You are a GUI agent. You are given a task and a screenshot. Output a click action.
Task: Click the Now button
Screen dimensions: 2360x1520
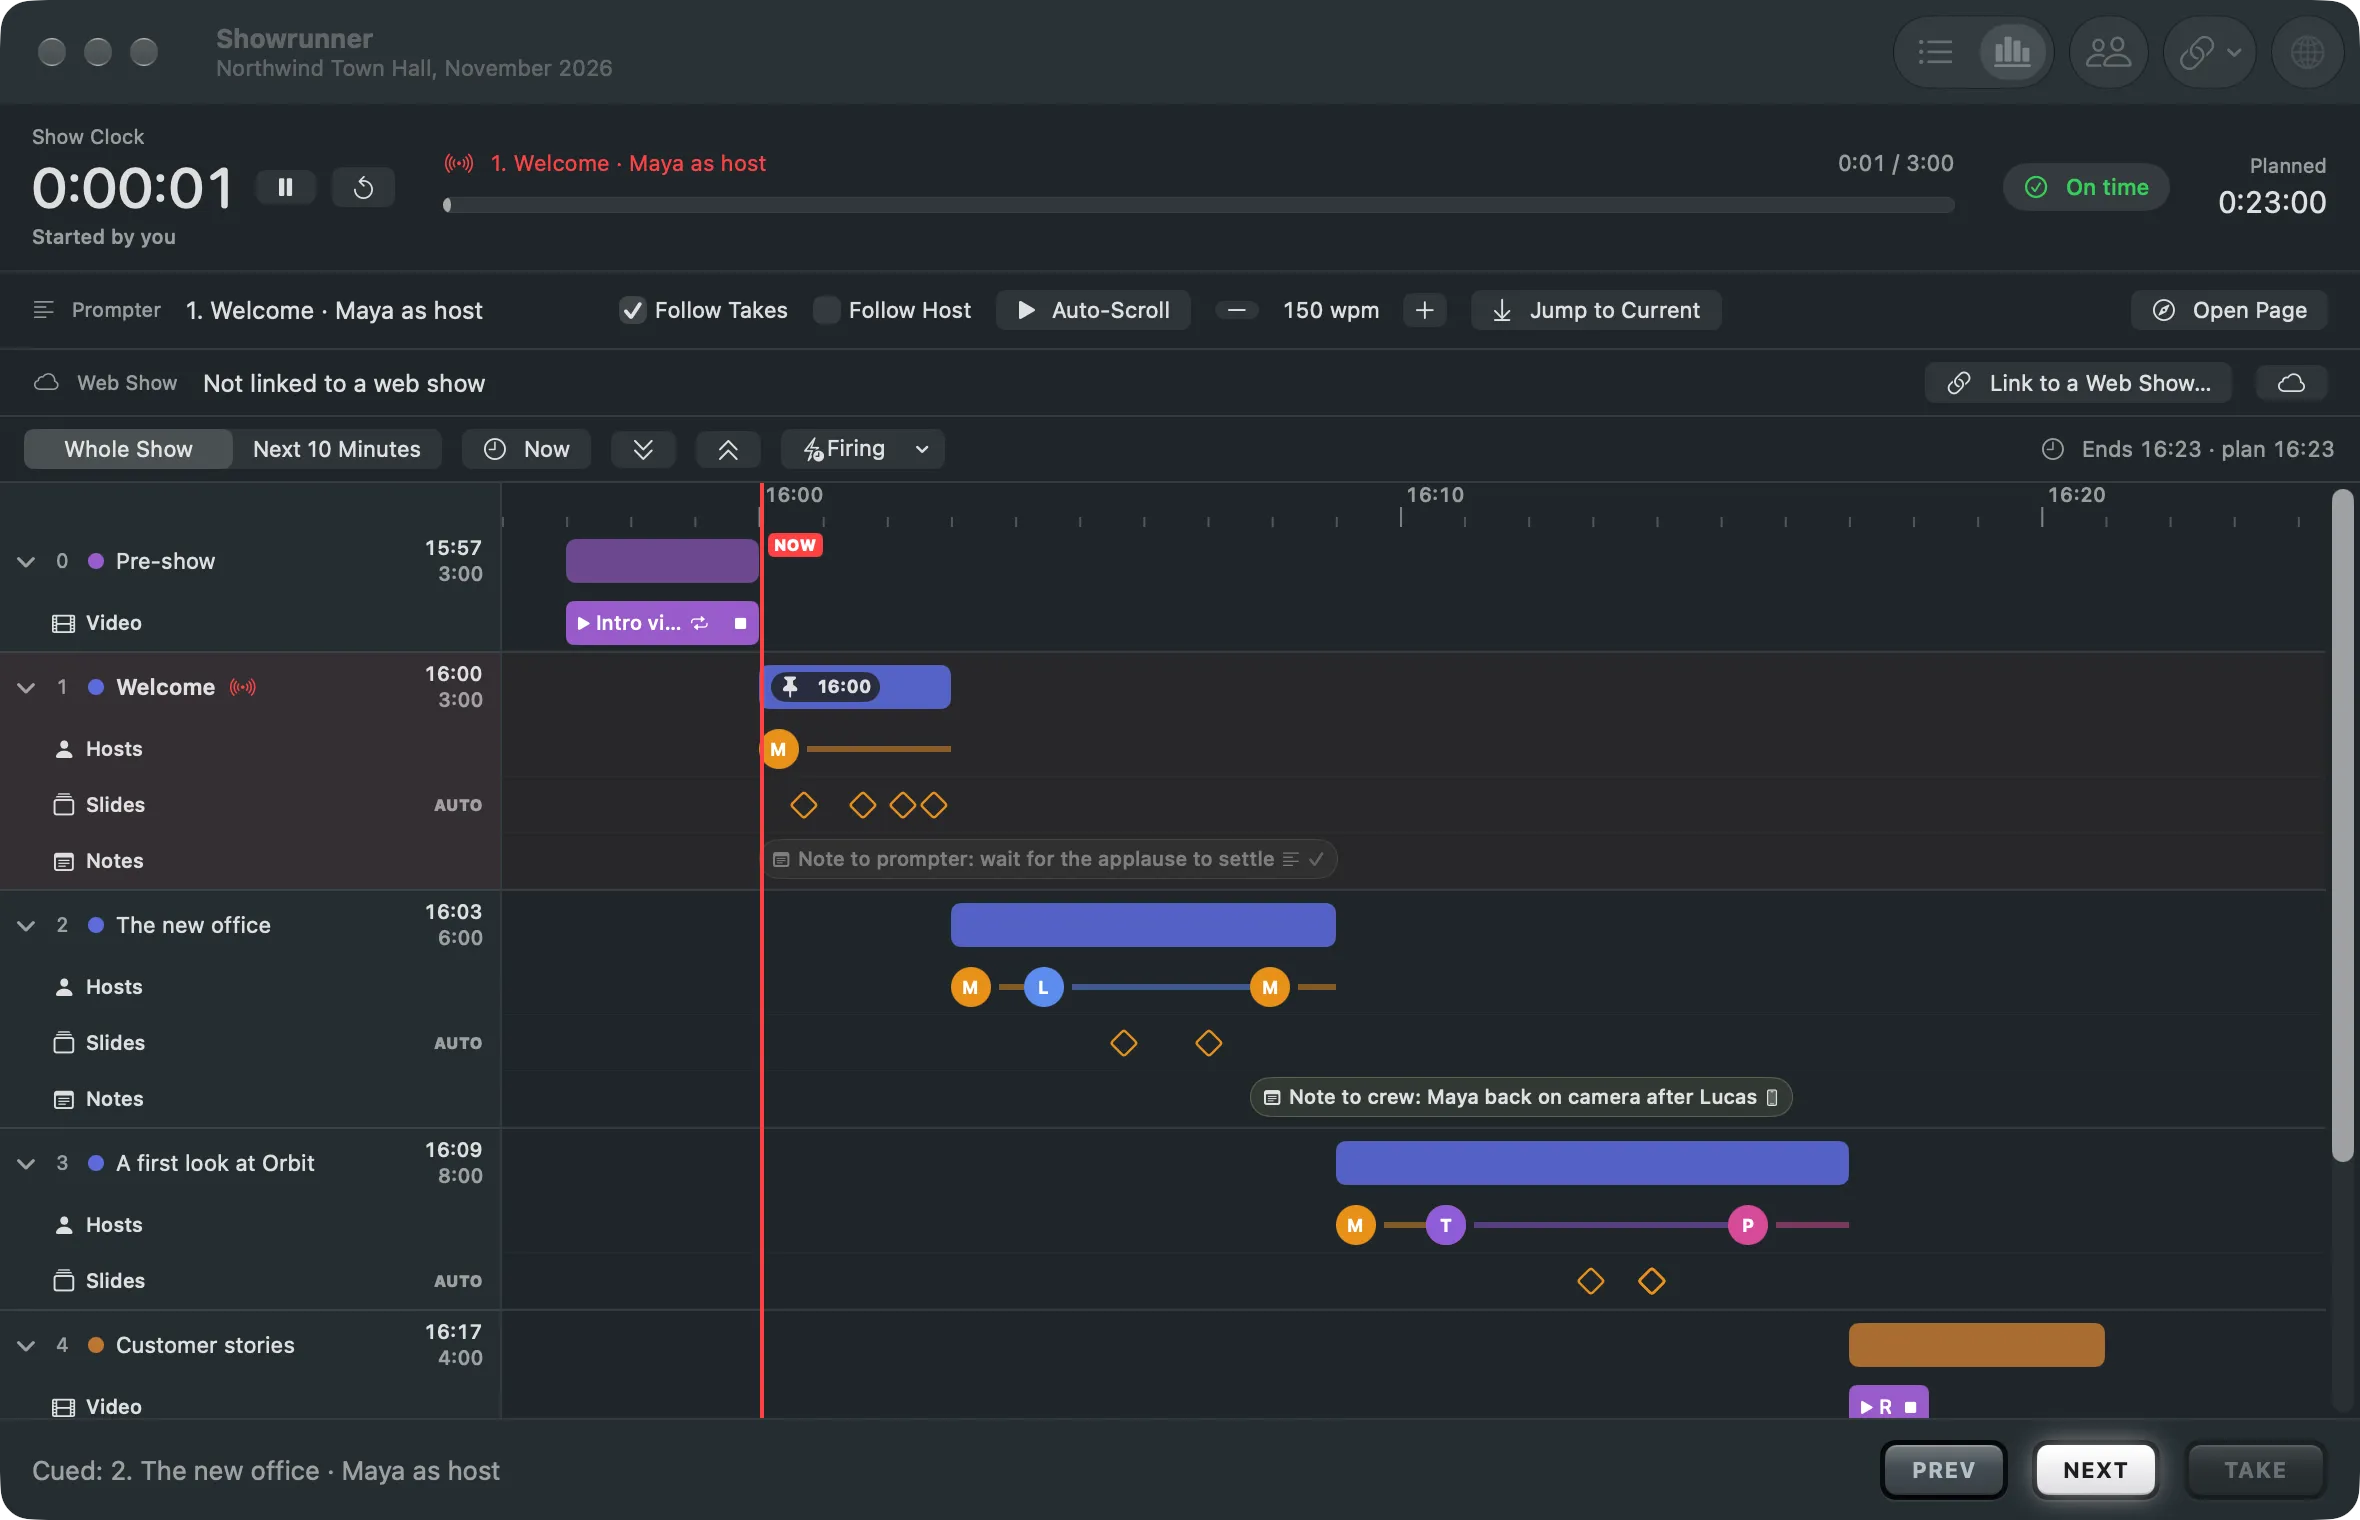pyautogui.click(x=526, y=449)
